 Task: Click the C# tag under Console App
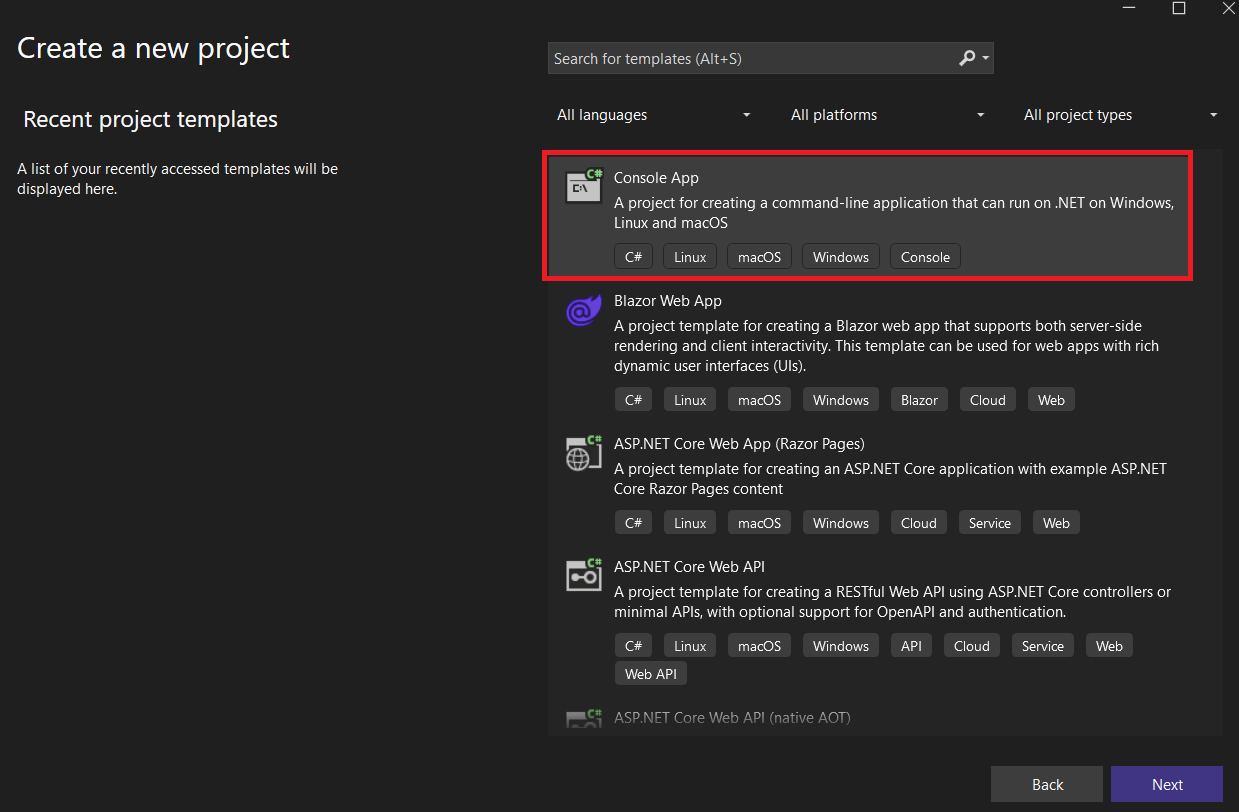[x=633, y=257]
